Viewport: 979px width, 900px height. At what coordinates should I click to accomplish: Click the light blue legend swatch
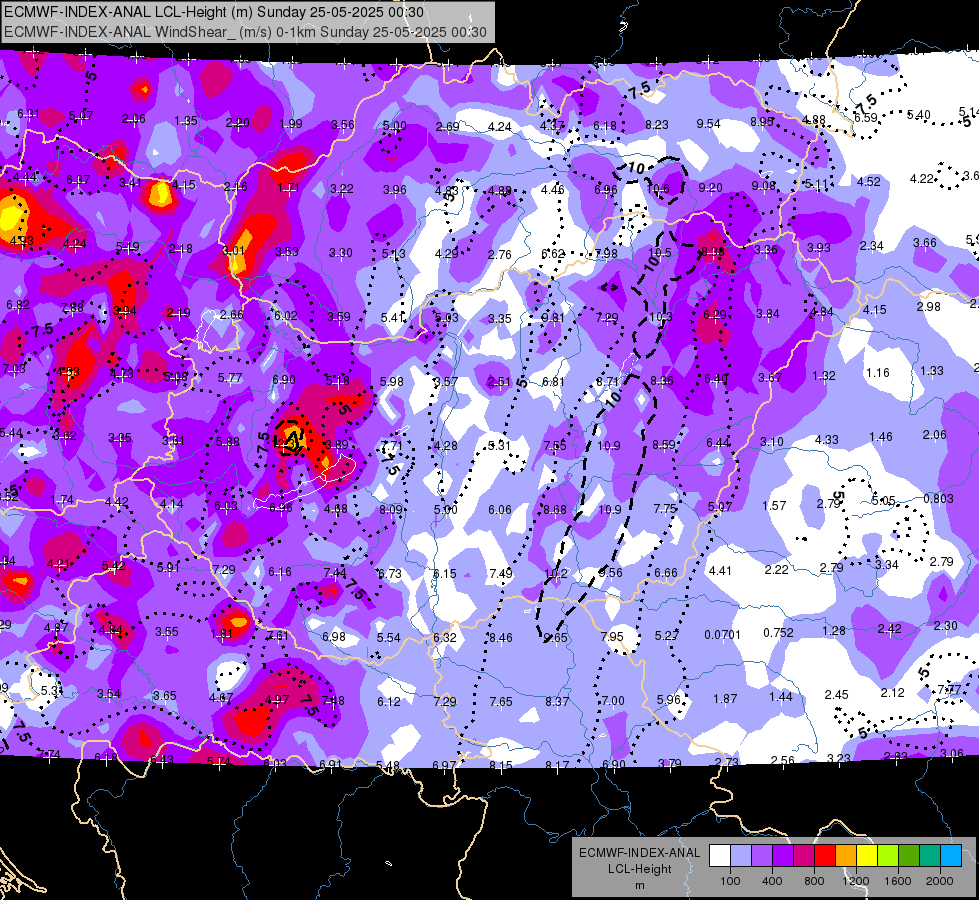[951, 855]
